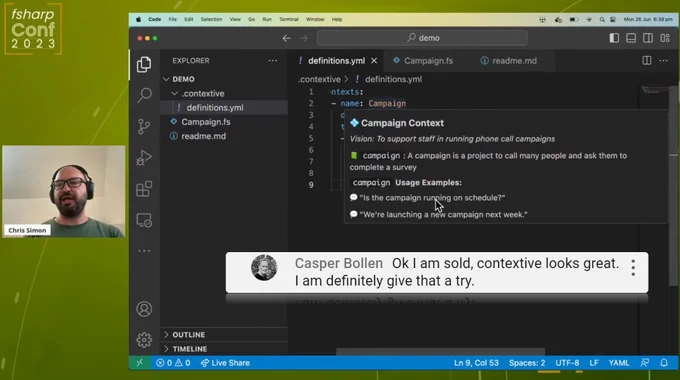
Task: Open the Selection menu
Action: click(x=211, y=20)
